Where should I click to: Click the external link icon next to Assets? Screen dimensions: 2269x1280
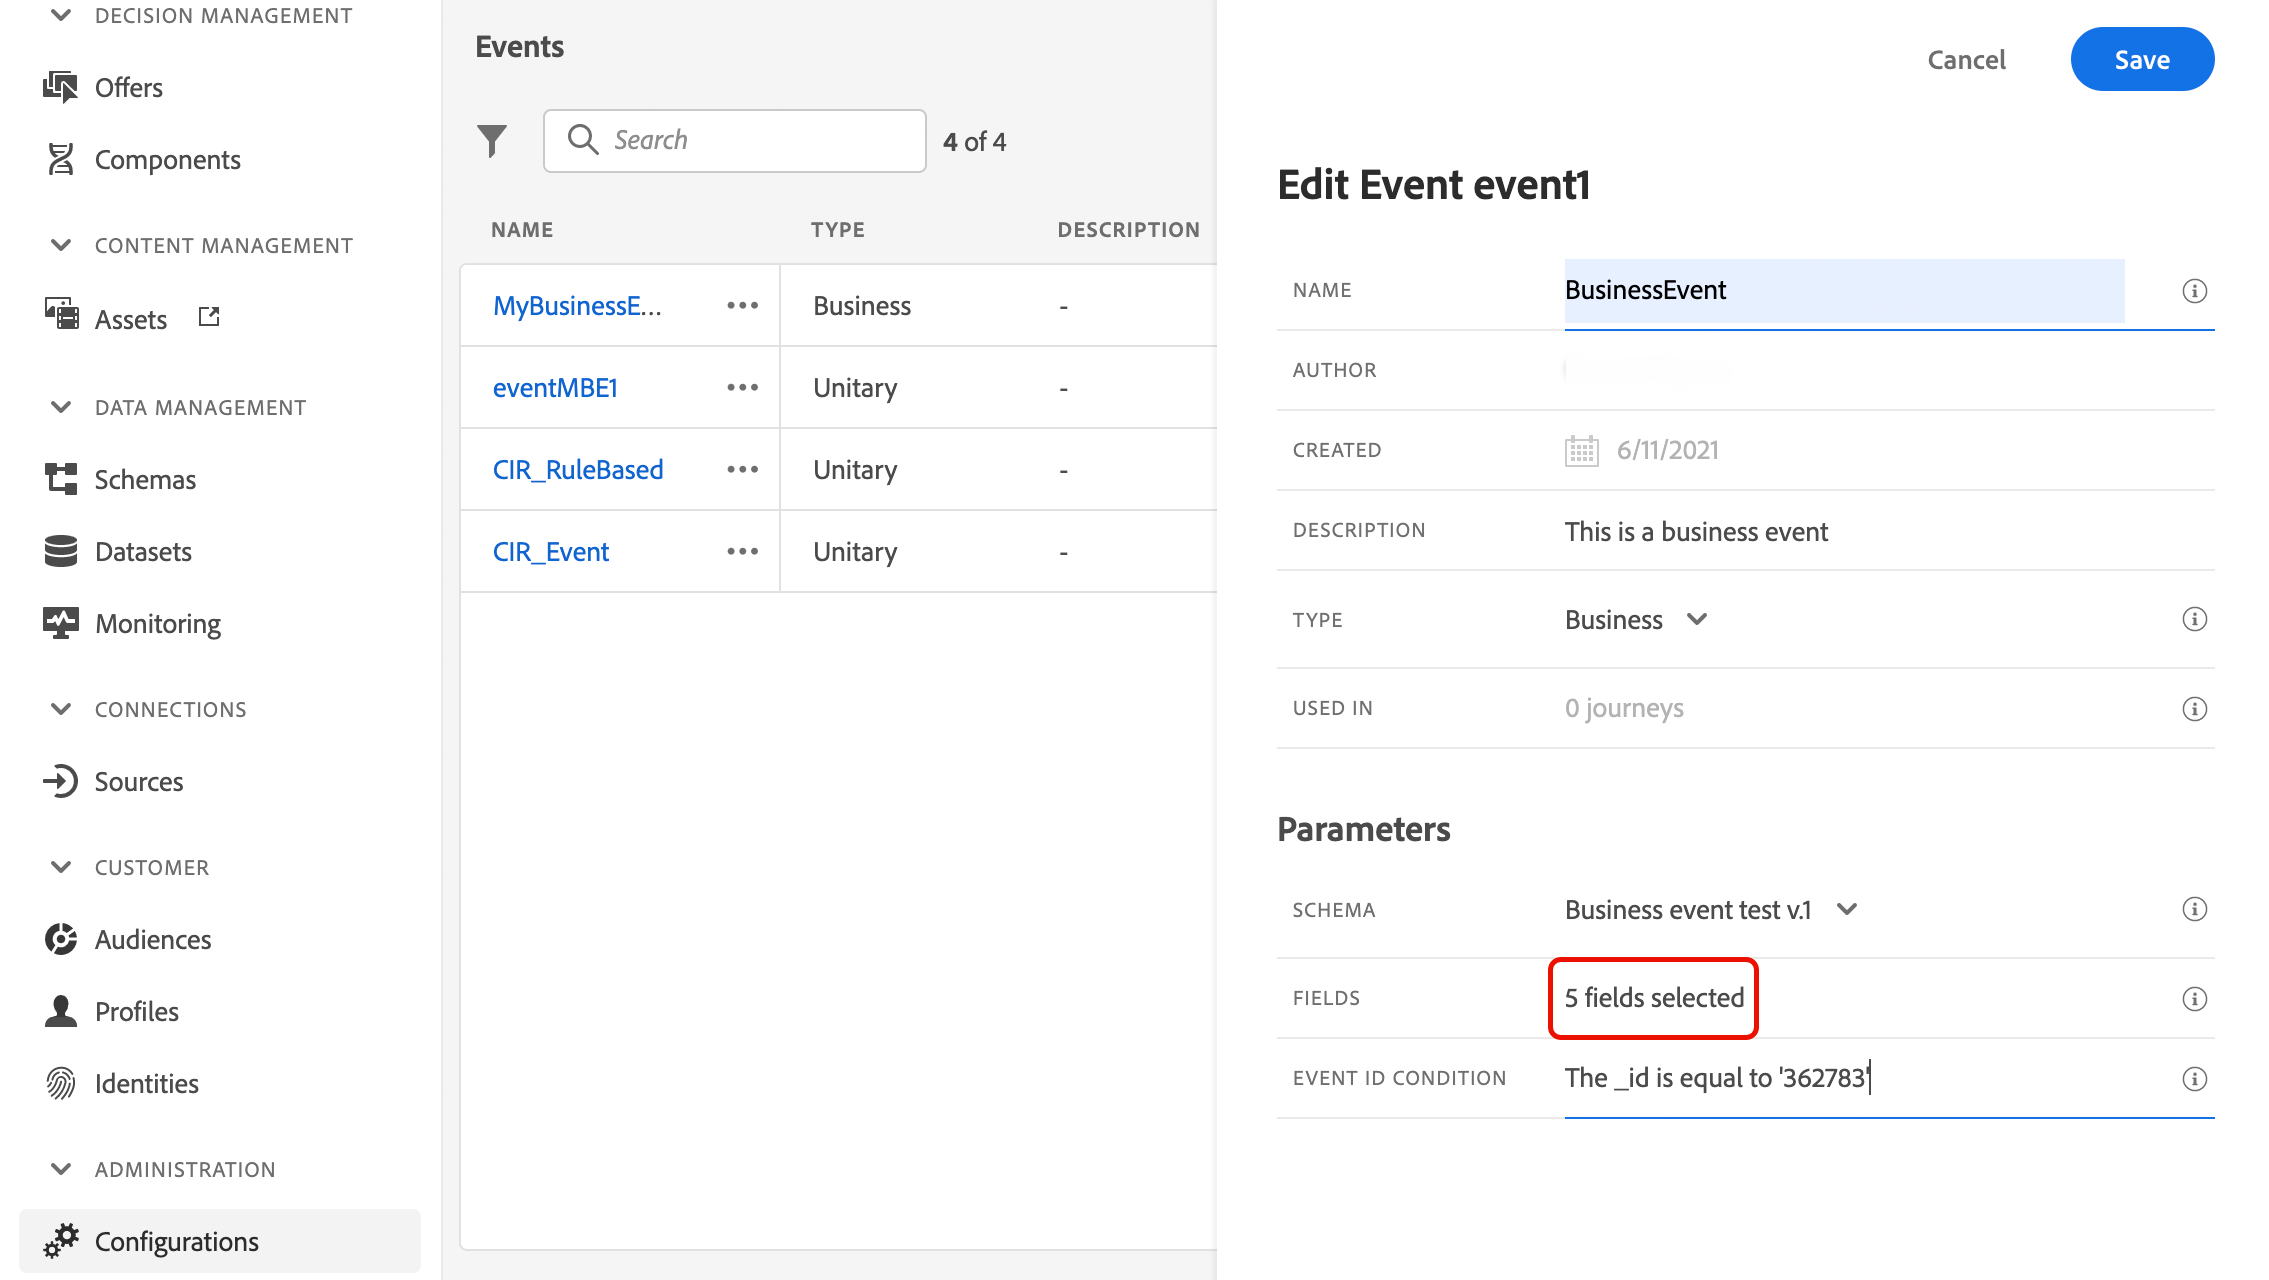click(209, 317)
